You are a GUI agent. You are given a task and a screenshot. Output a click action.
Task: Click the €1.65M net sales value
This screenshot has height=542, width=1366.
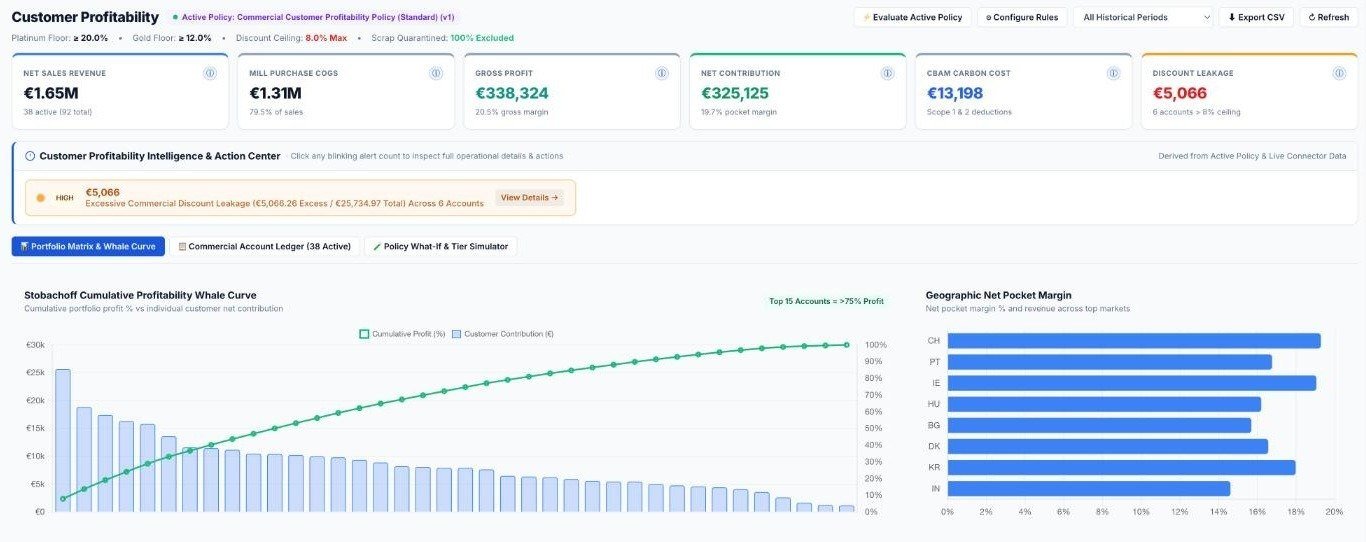coord(51,93)
